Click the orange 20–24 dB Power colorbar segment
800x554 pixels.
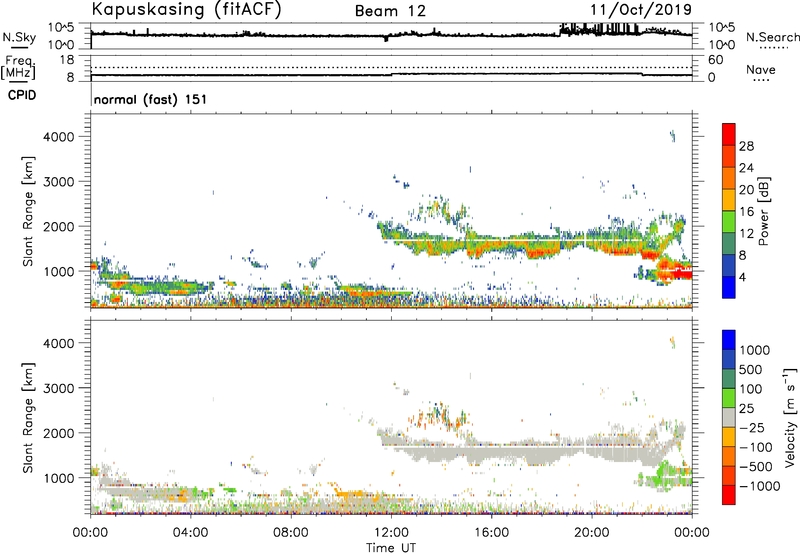tap(729, 179)
